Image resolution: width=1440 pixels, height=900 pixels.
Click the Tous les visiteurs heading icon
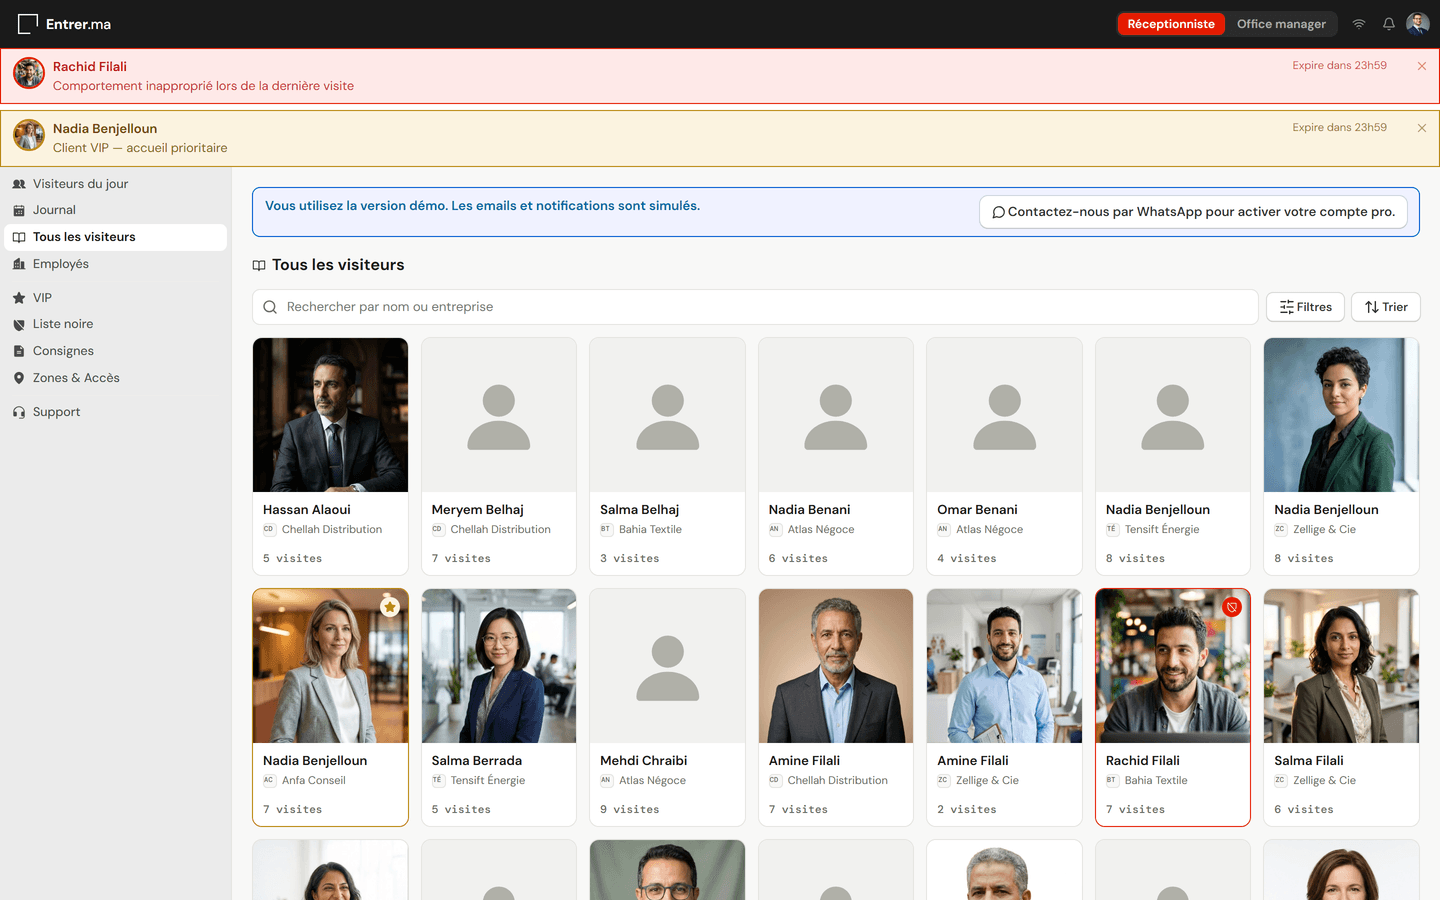[259, 265]
